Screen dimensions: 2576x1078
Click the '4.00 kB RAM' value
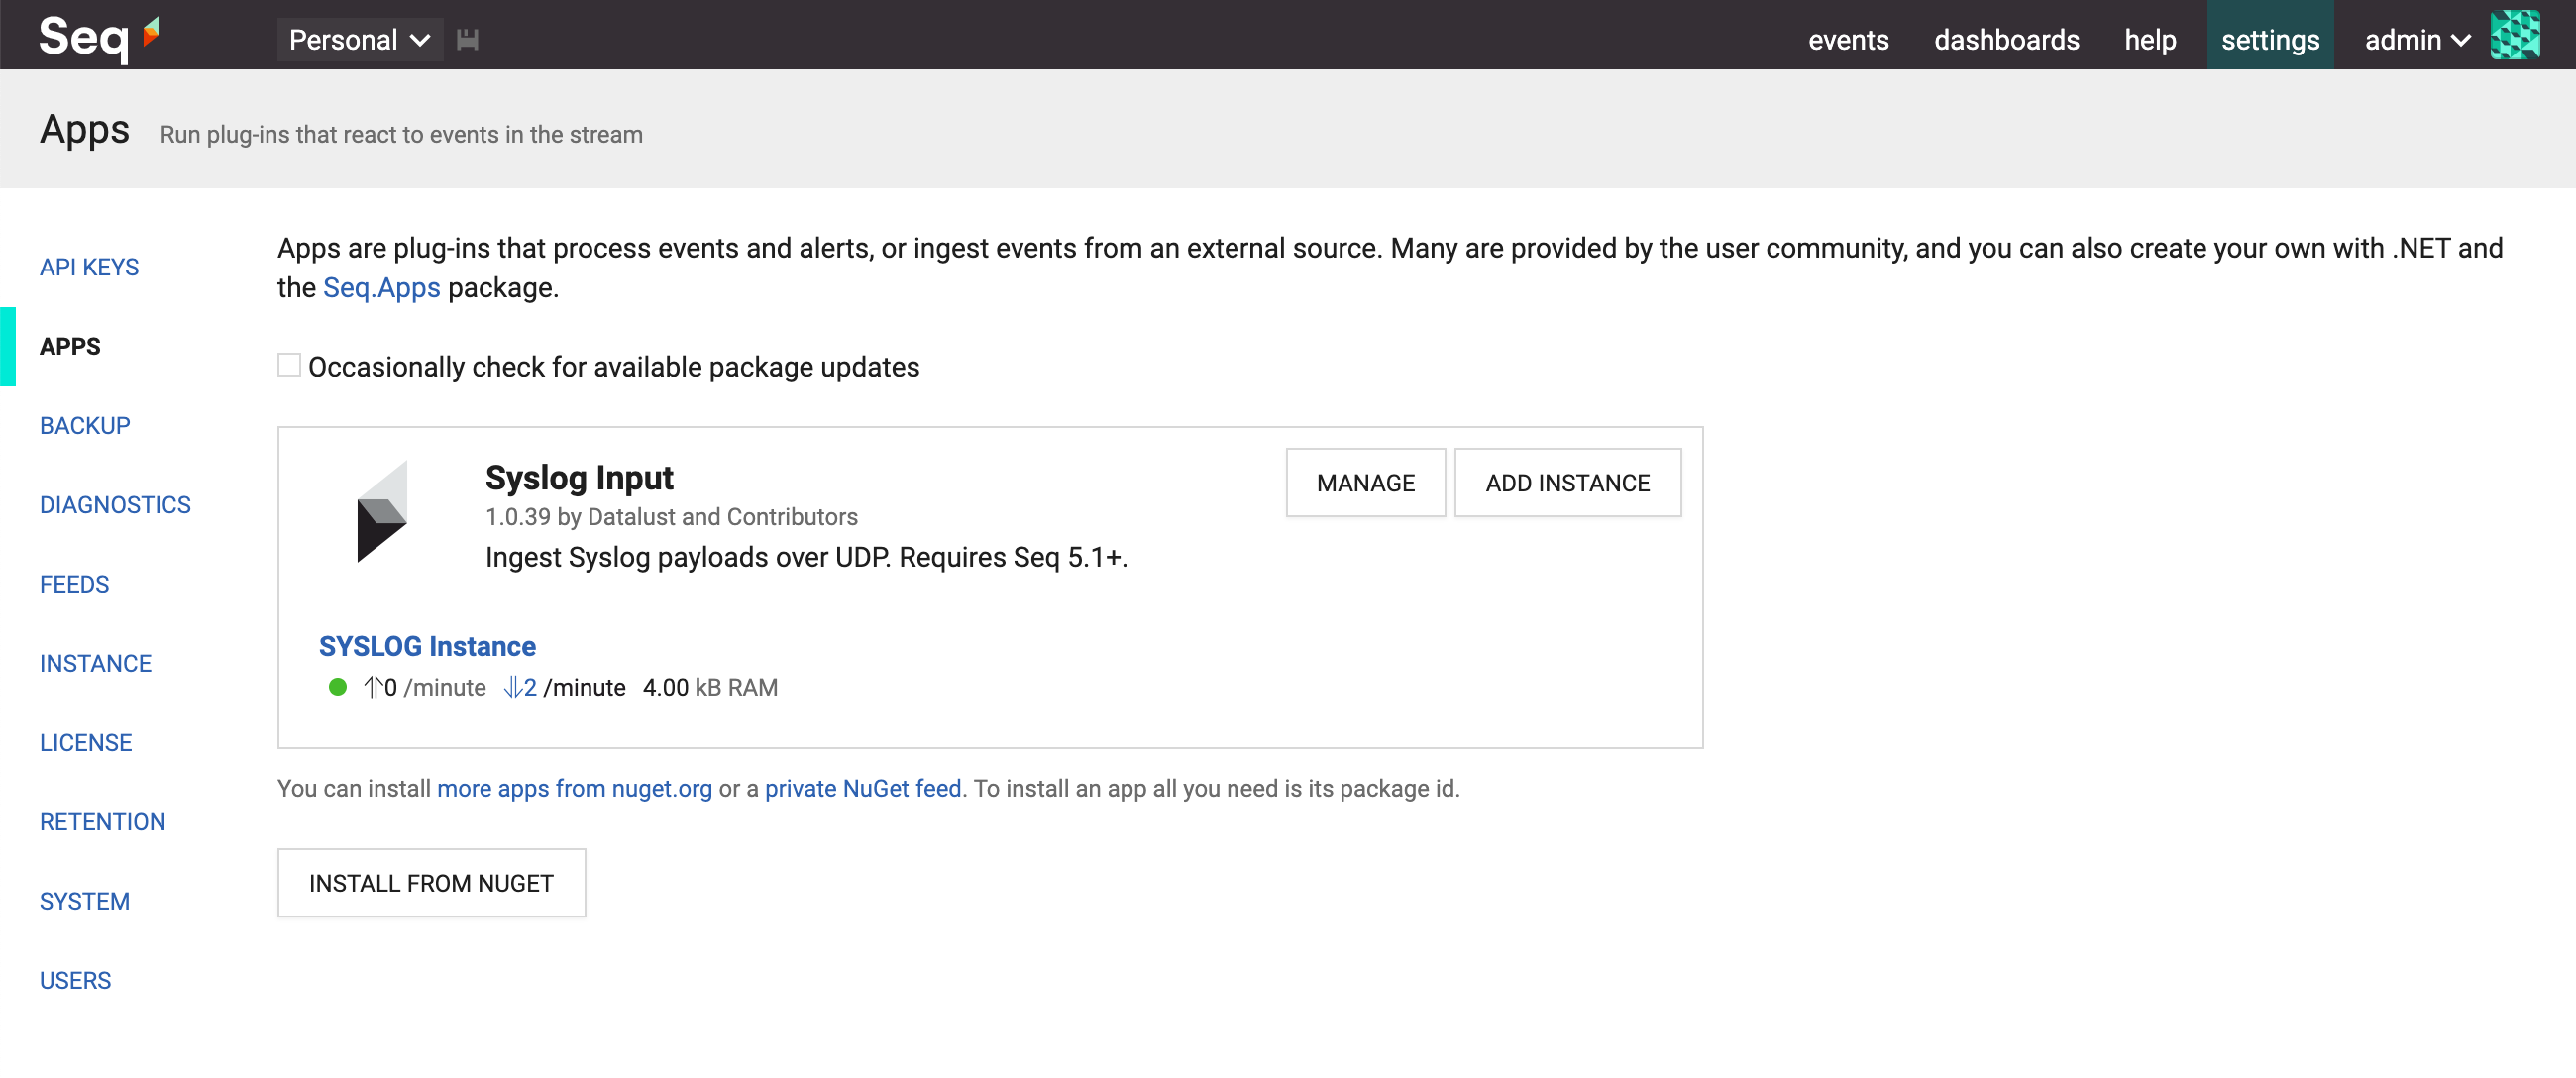pyautogui.click(x=710, y=688)
